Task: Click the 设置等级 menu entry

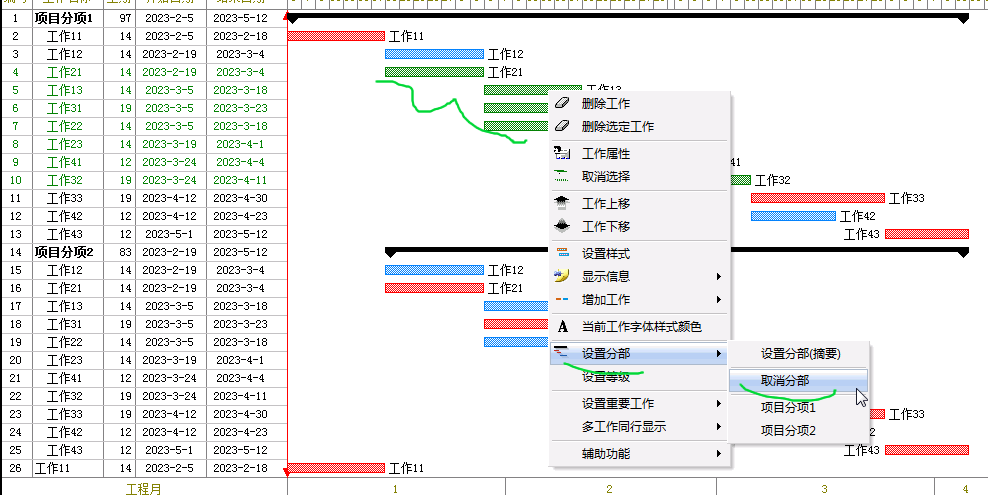Action: click(606, 377)
